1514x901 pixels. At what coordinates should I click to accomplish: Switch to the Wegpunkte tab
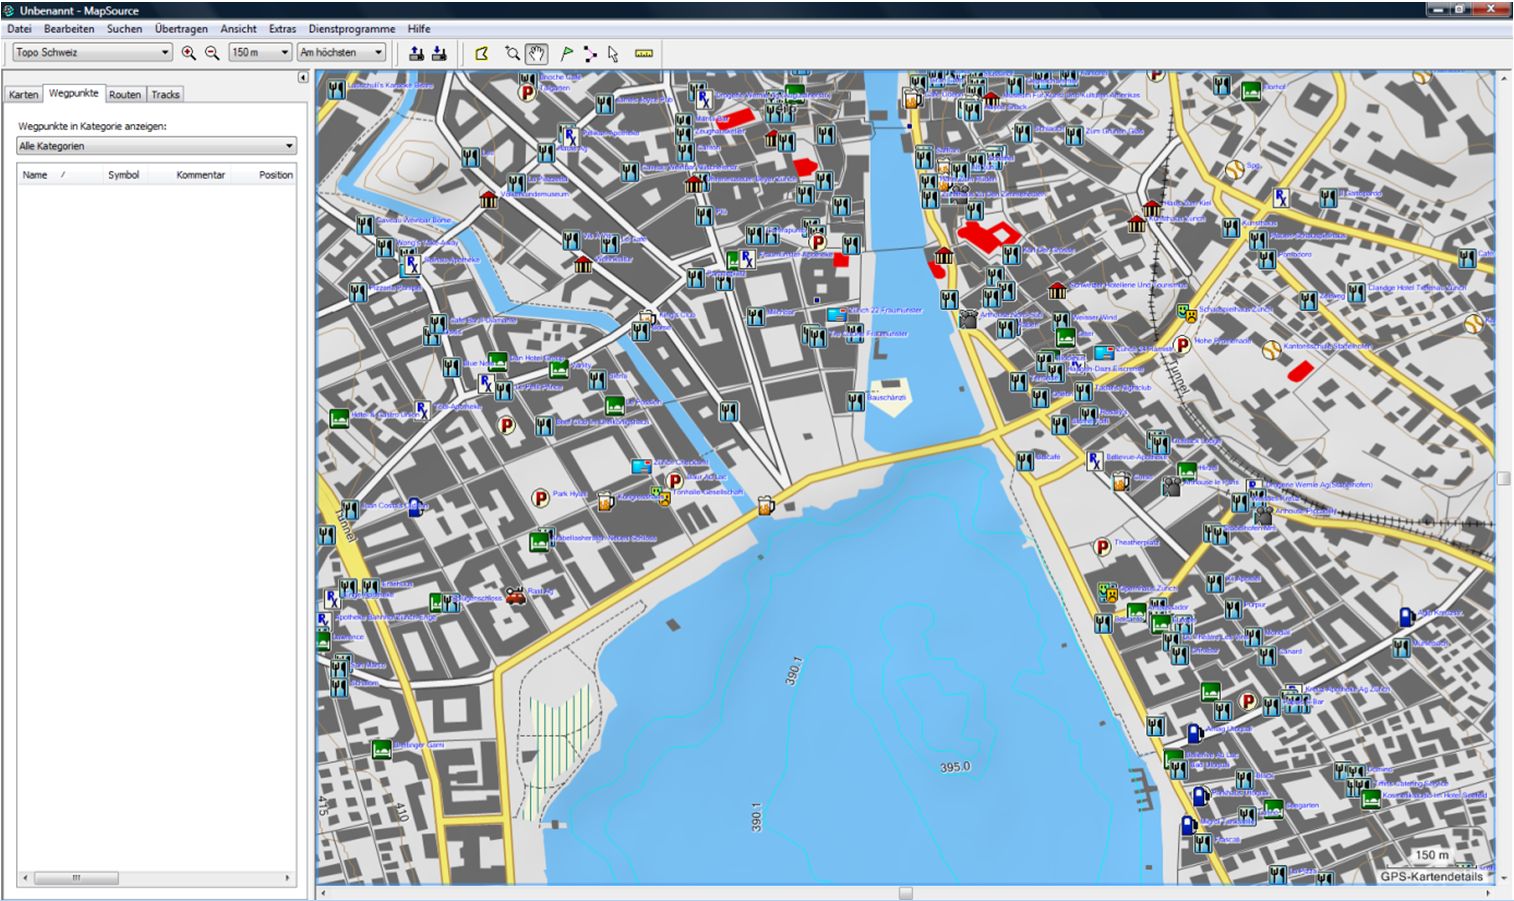click(73, 93)
